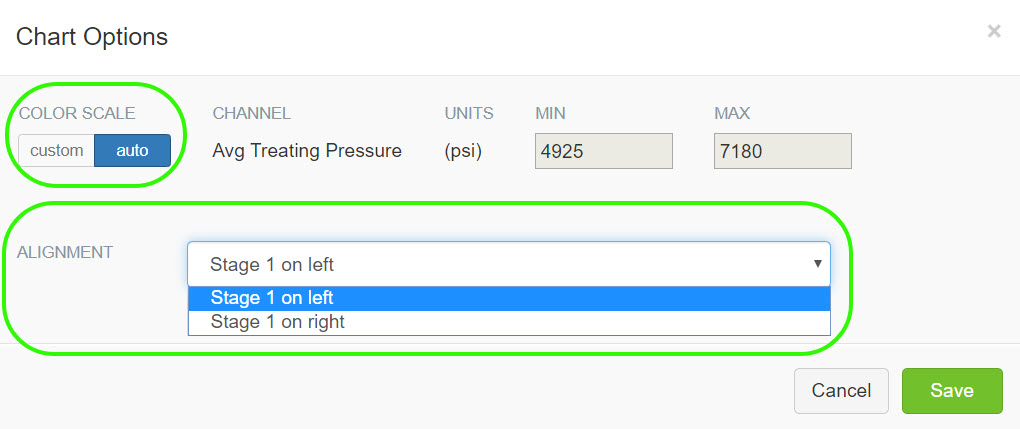Open the Alignment combo box
The width and height of the screenshot is (1020, 429).
pyautogui.click(x=508, y=264)
